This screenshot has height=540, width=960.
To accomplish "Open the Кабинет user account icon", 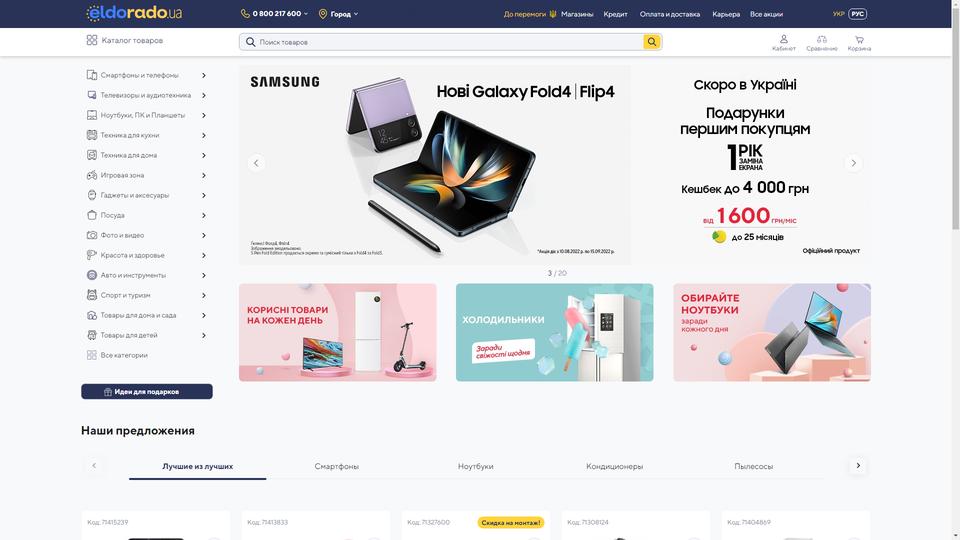I will coord(784,39).
